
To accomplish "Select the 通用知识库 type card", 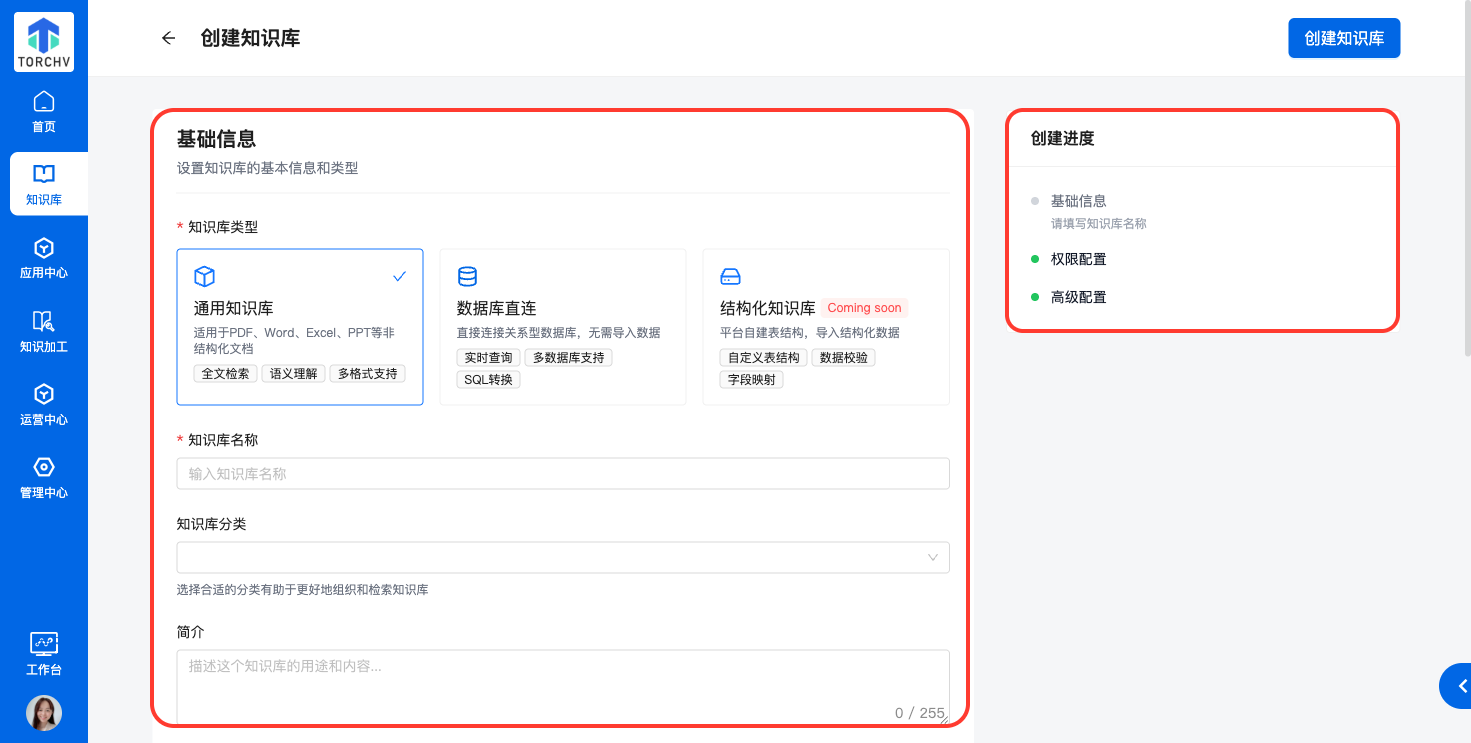I will point(300,327).
